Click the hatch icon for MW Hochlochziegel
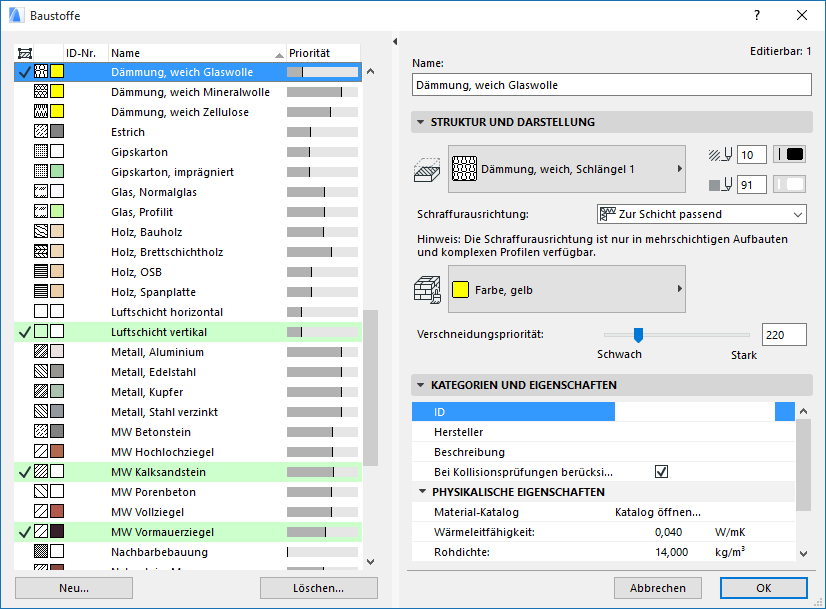 tap(41, 451)
